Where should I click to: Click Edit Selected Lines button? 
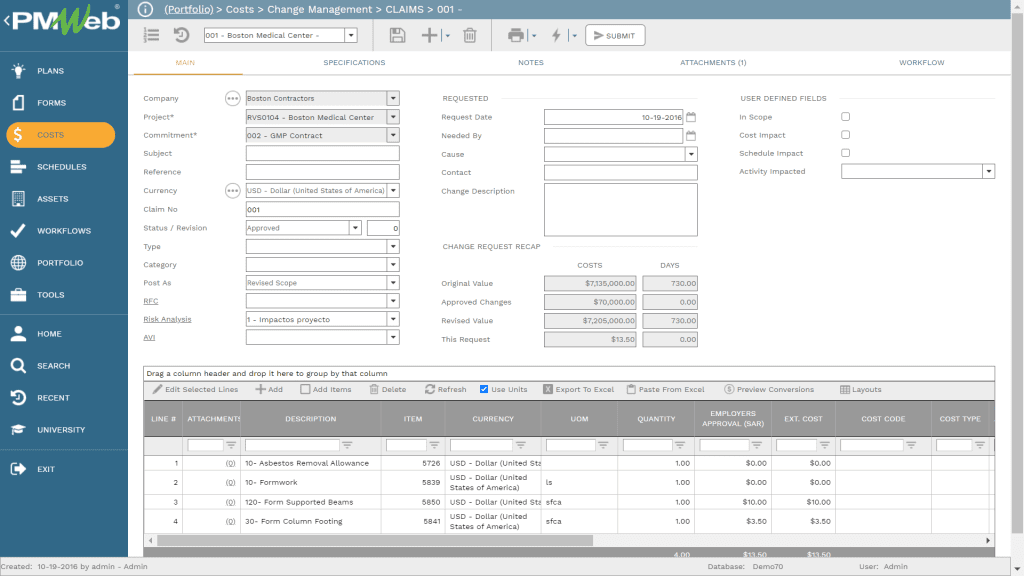click(x=195, y=389)
